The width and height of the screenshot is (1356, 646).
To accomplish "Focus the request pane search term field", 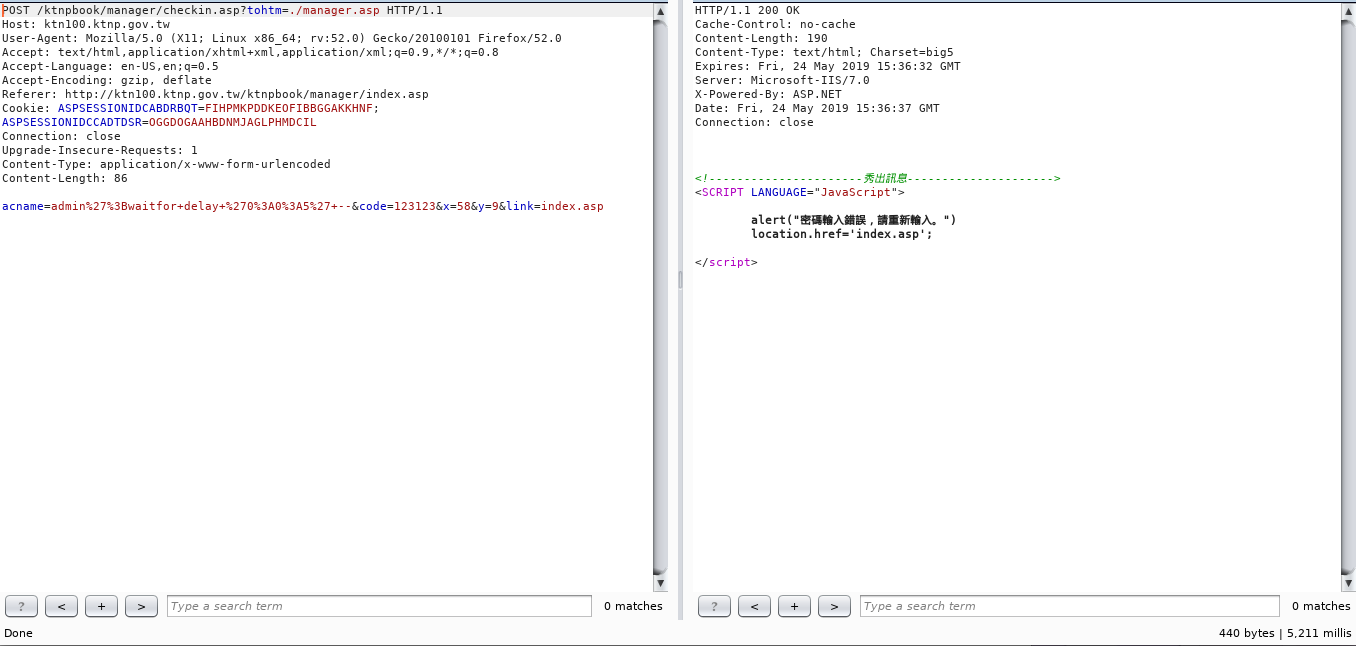I will click(x=379, y=606).
